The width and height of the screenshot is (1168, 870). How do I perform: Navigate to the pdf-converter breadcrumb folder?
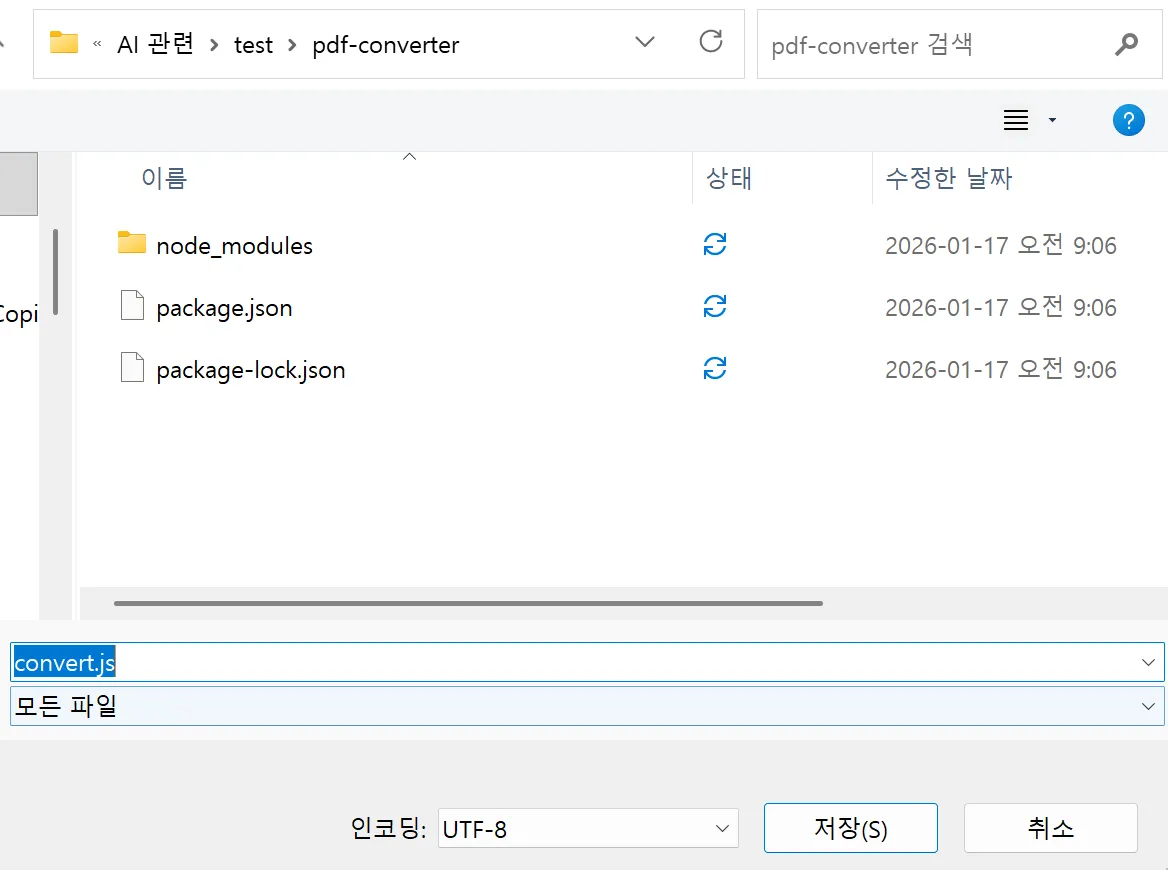[x=386, y=45]
